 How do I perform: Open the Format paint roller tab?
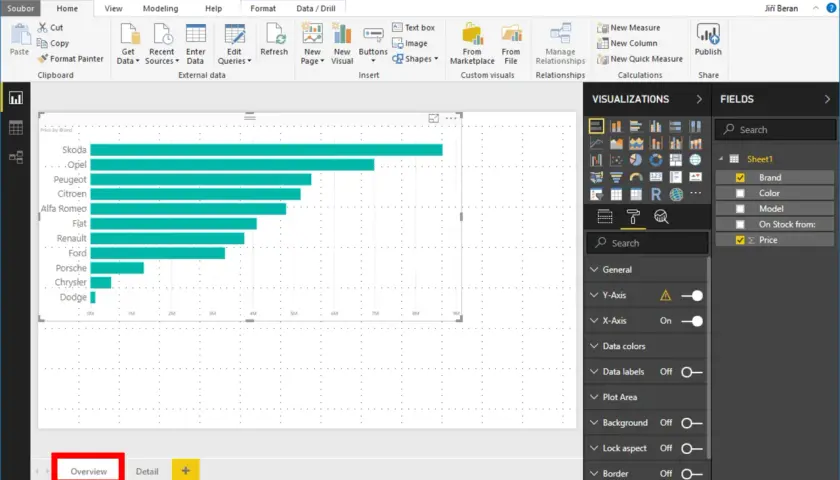click(633, 216)
